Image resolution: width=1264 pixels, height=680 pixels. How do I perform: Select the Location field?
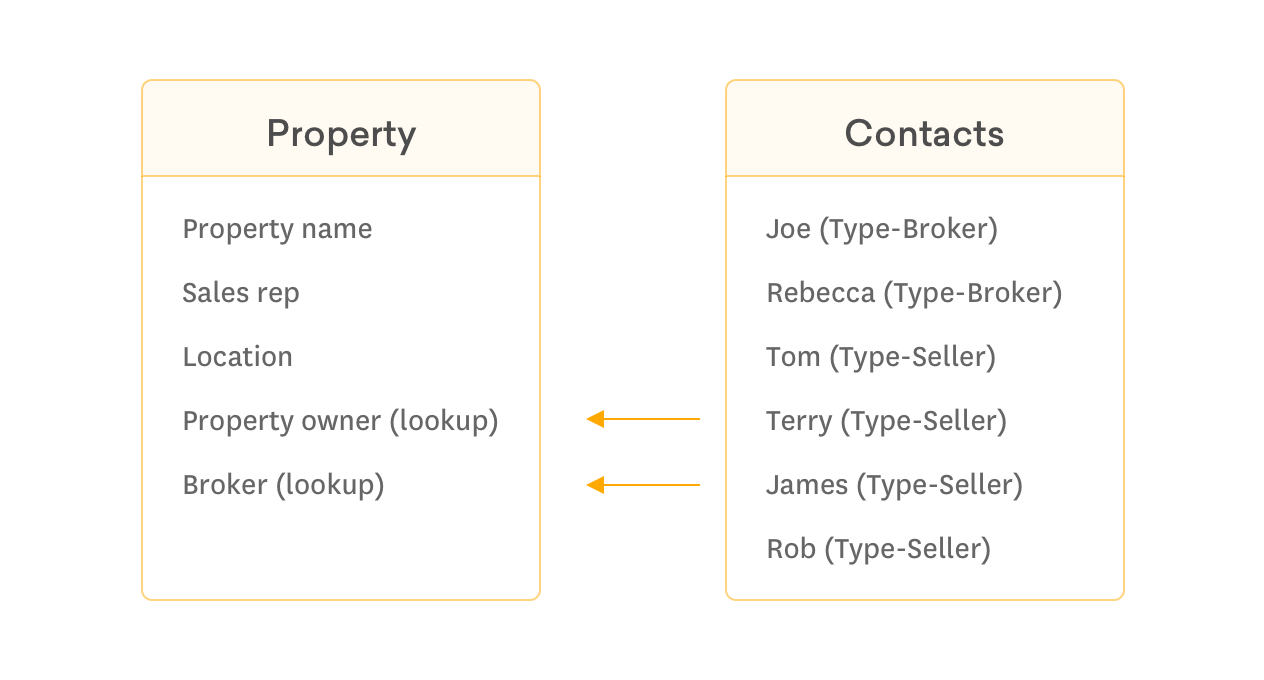[x=237, y=357]
